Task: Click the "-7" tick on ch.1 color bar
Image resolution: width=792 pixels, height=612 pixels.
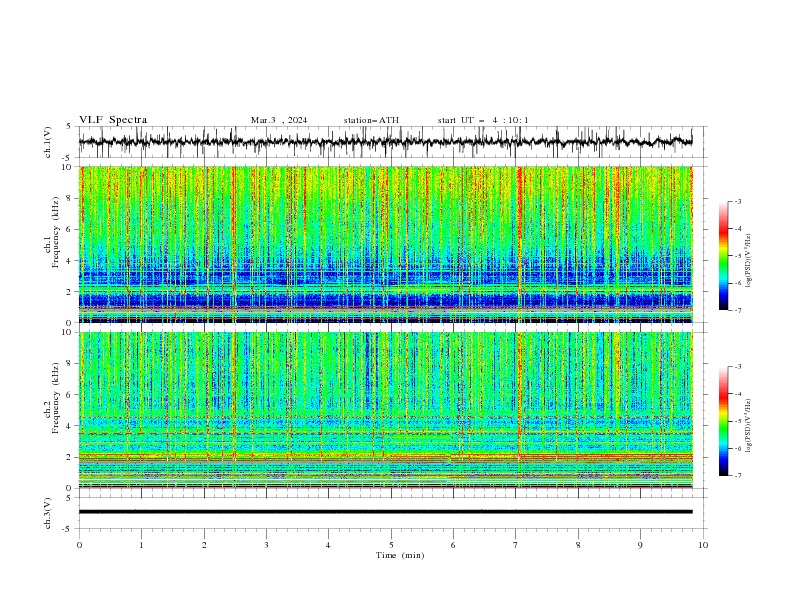Action: (738, 310)
